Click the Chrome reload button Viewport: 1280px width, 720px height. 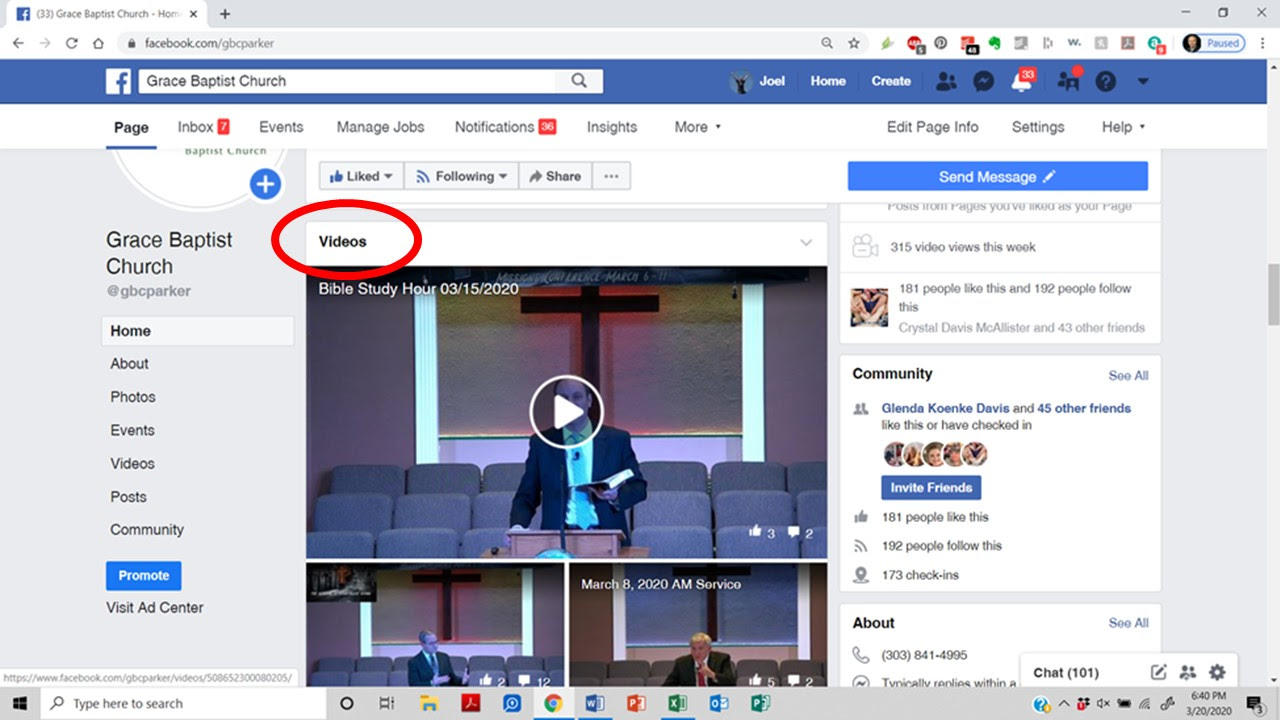[71, 43]
